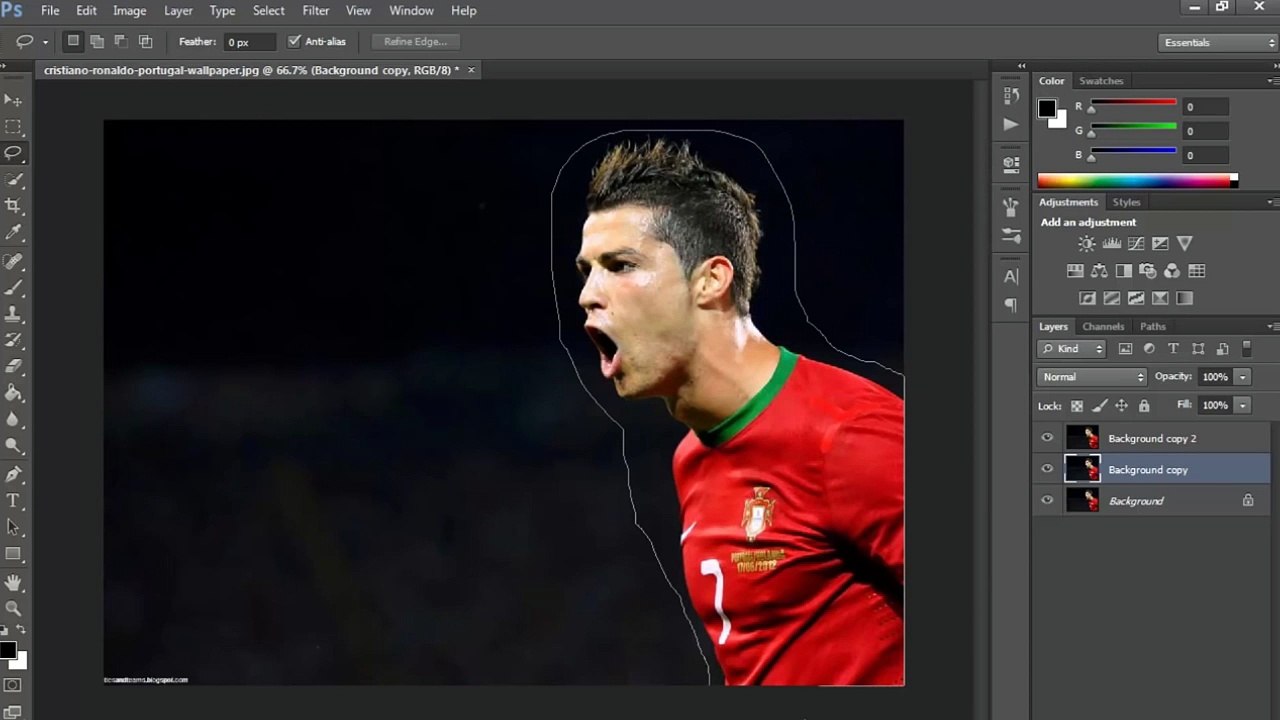Toggle Lock all for layer
The width and height of the screenshot is (1280, 720).
1144,406
